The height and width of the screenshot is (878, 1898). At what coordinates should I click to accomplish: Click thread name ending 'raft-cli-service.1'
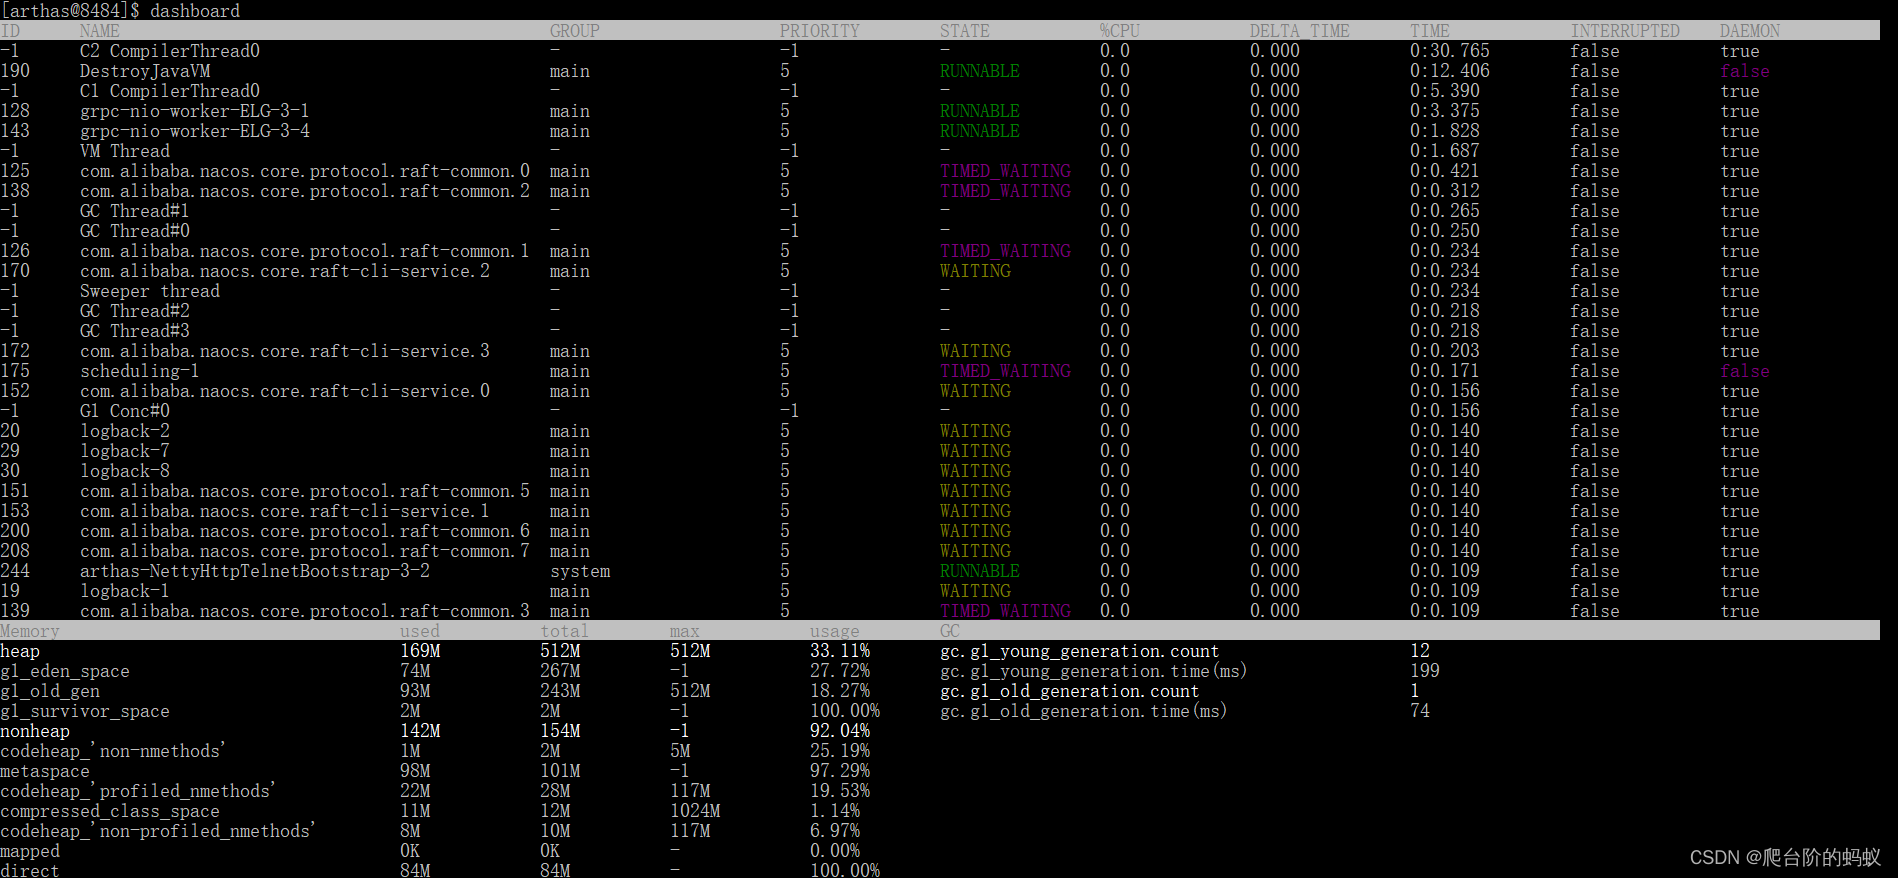[285, 511]
